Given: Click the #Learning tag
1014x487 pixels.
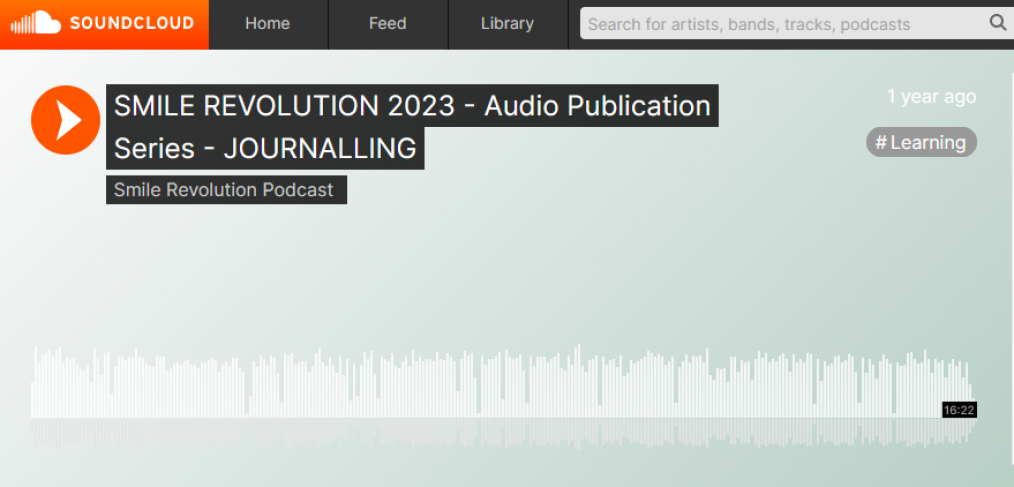Looking at the screenshot, I should click(921, 142).
